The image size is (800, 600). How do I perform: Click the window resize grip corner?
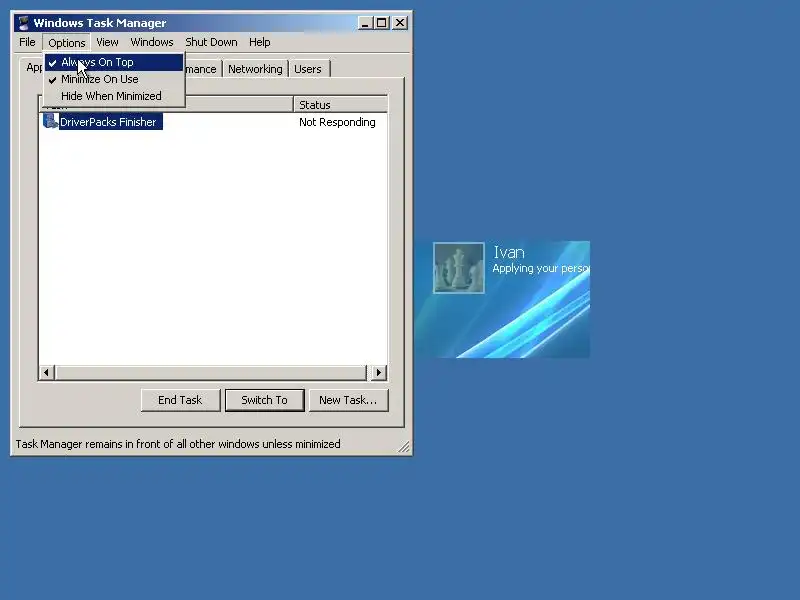[x=404, y=447]
